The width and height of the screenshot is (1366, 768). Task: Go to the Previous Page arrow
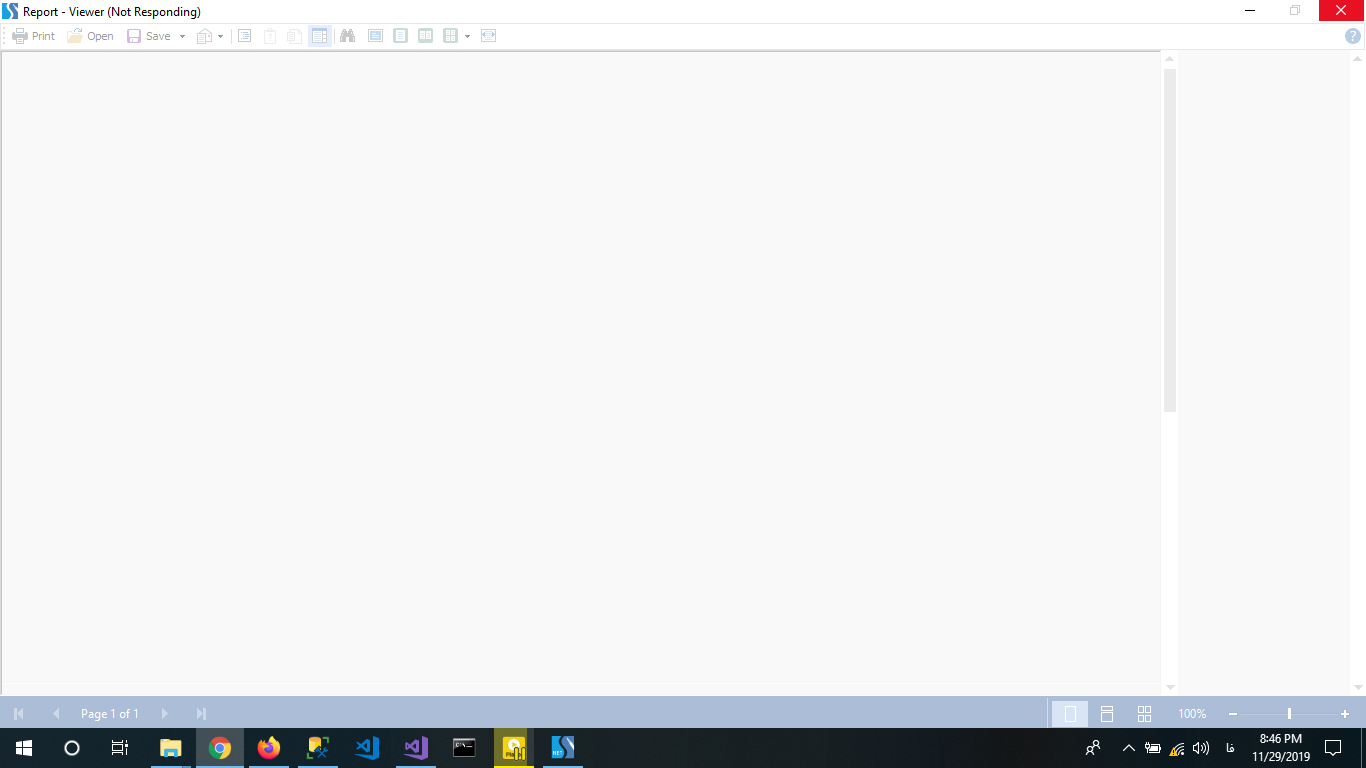(x=56, y=714)
